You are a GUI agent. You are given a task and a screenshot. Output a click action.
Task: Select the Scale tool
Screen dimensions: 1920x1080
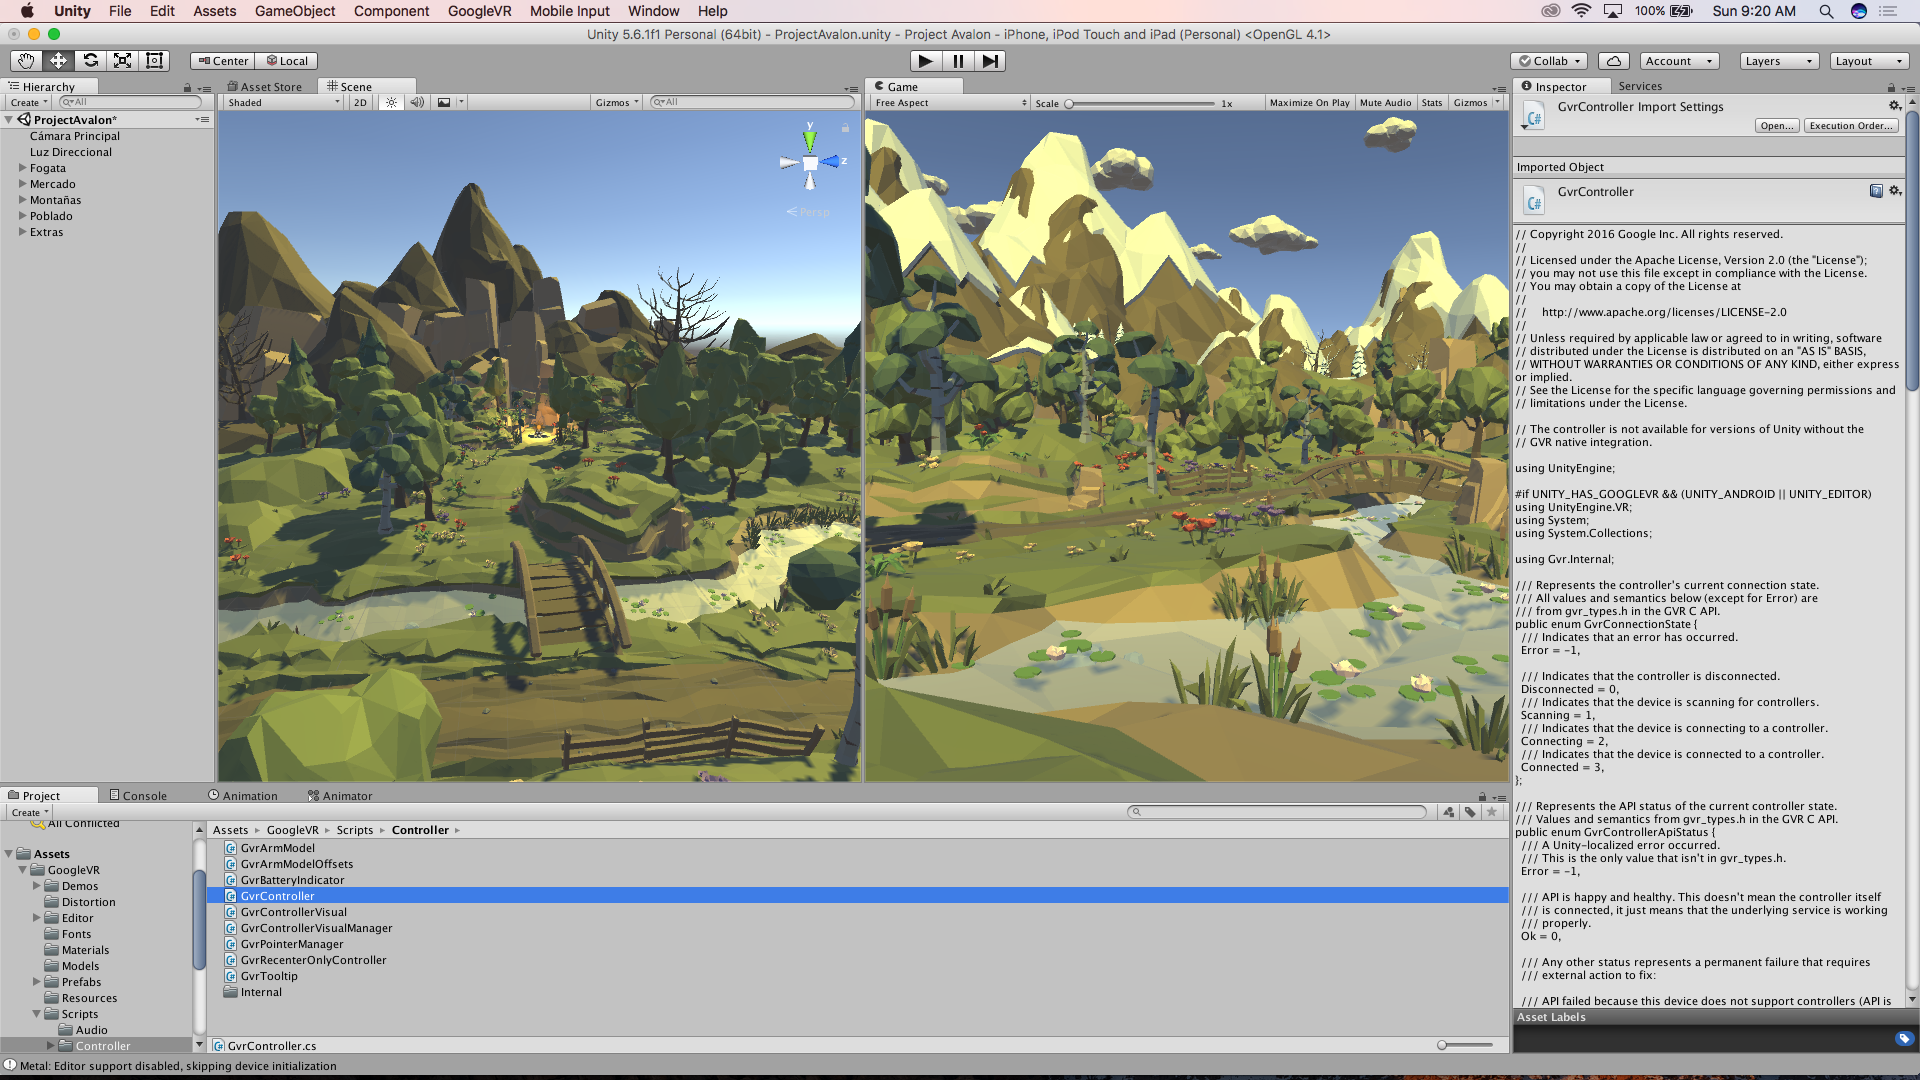(122, 61)
